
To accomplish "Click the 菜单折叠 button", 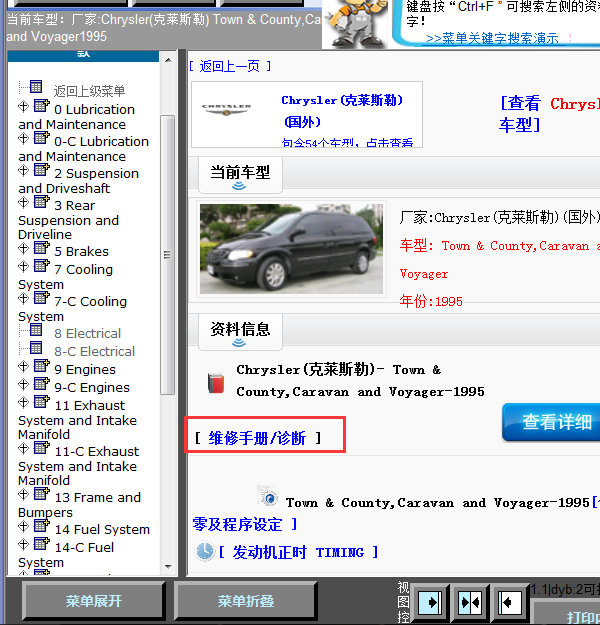I will (246, 601).
